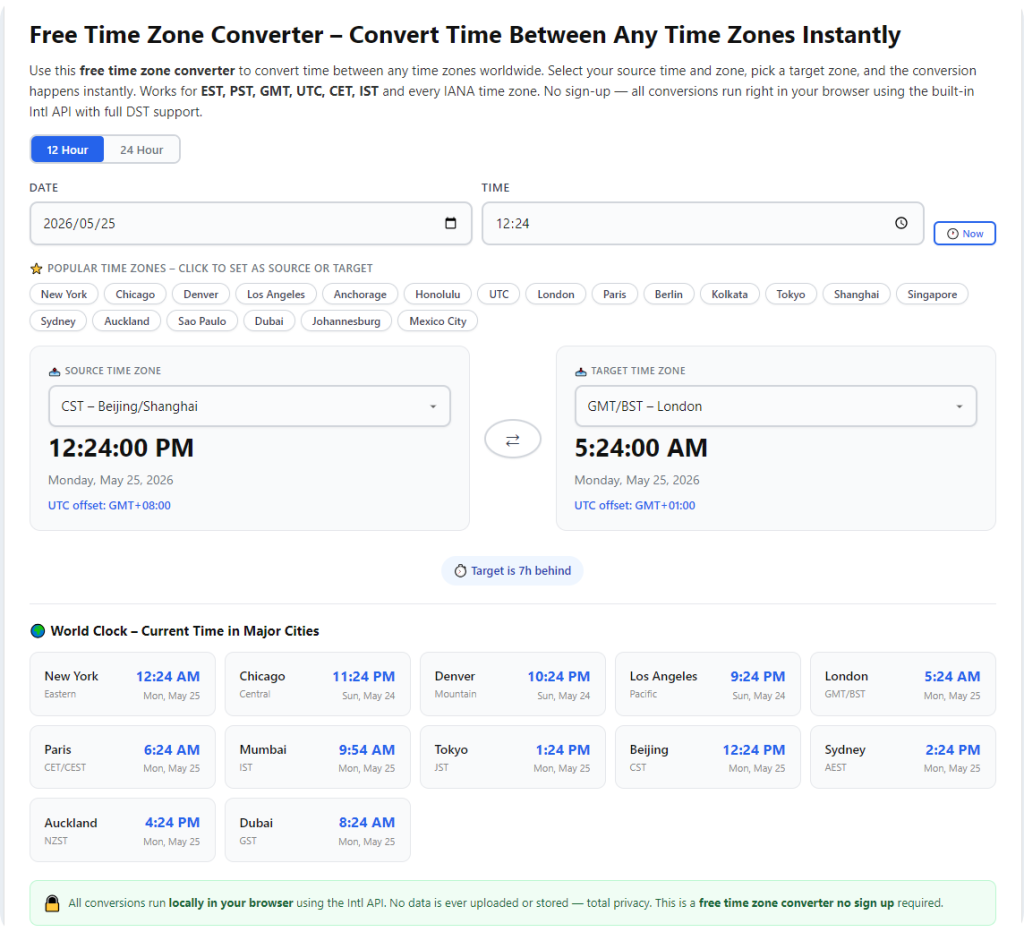The width and height of the screenshot is (1024, 932).
Task: Open the calendar picker icon in Date field
Action: tap(450, 223)
